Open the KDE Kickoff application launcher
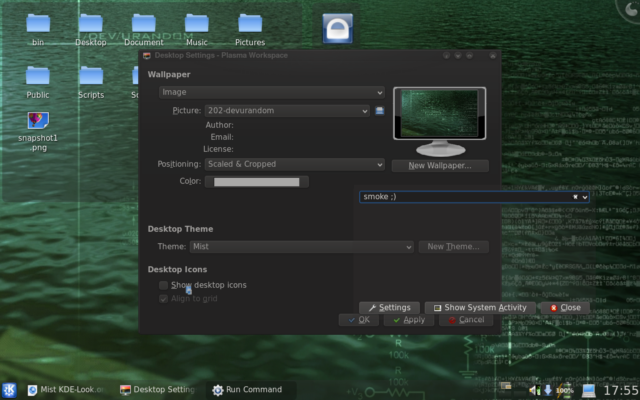The width and height of the screenshot is (640, 400). click(9, 390)
